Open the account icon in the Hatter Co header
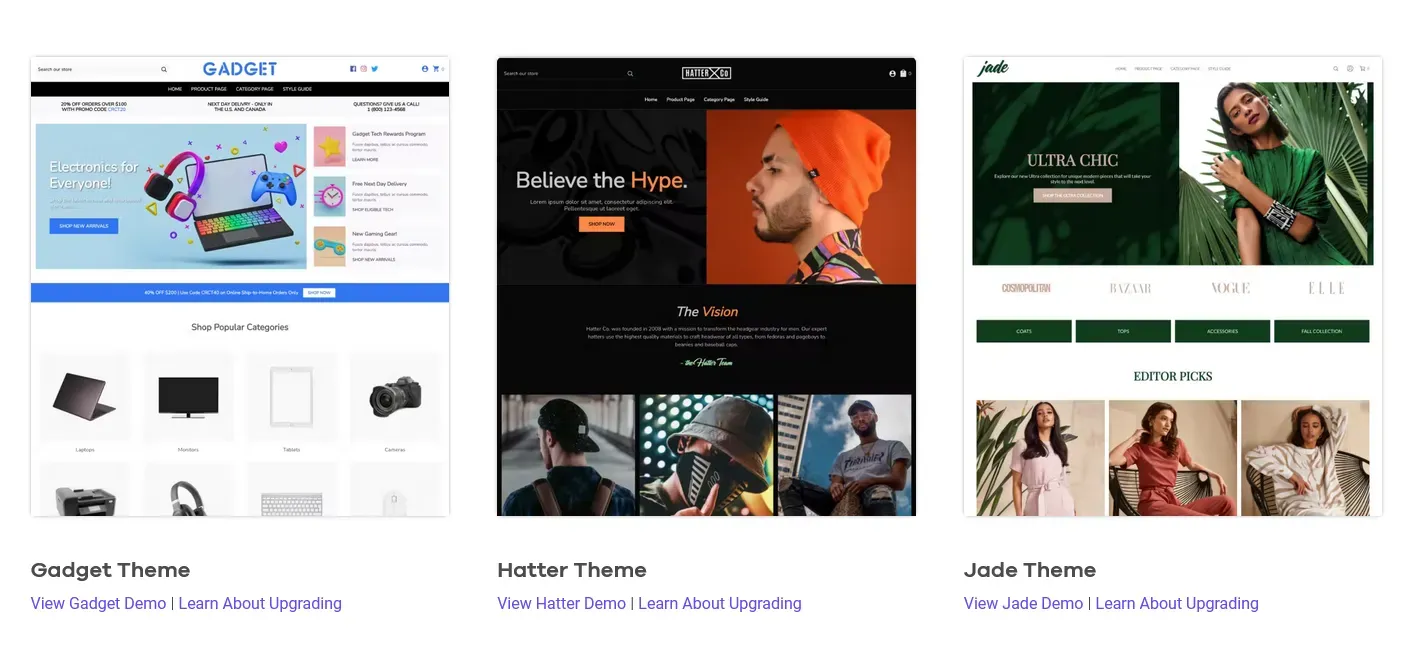The width and height of the screenshot is (1408, 663). click(x=892, y=73)
